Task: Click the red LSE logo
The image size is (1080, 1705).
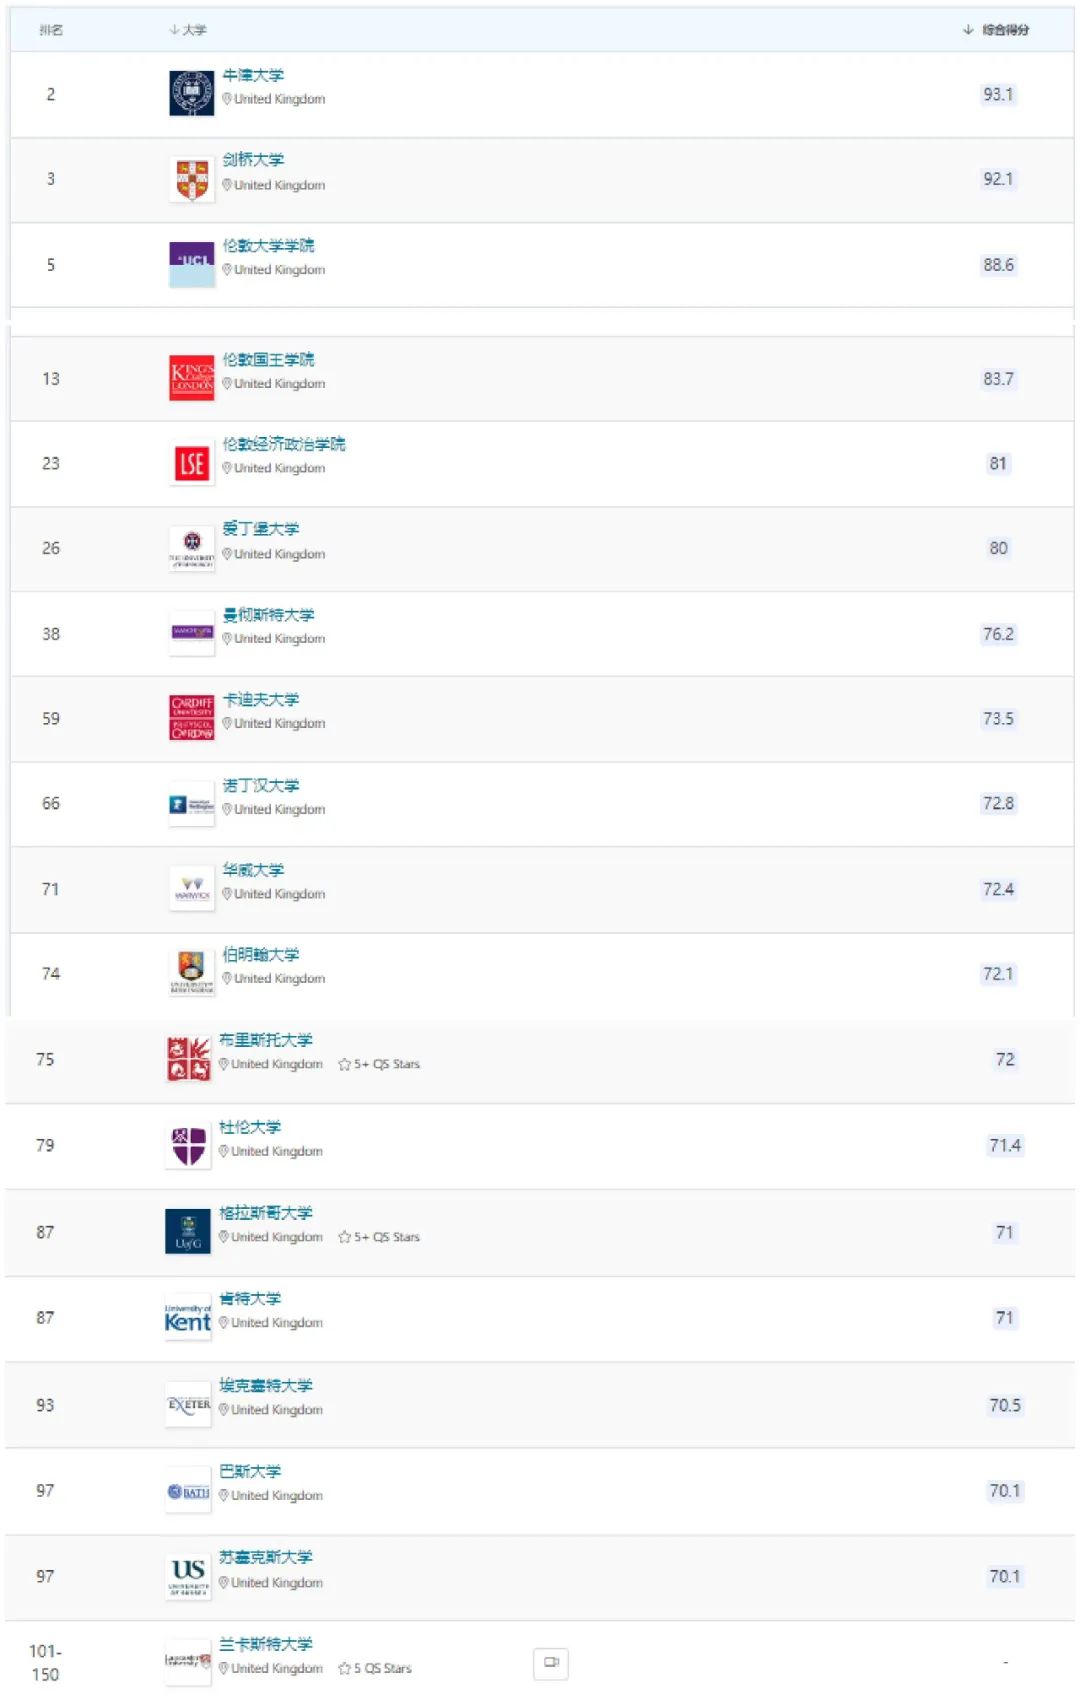Action: 191,463
